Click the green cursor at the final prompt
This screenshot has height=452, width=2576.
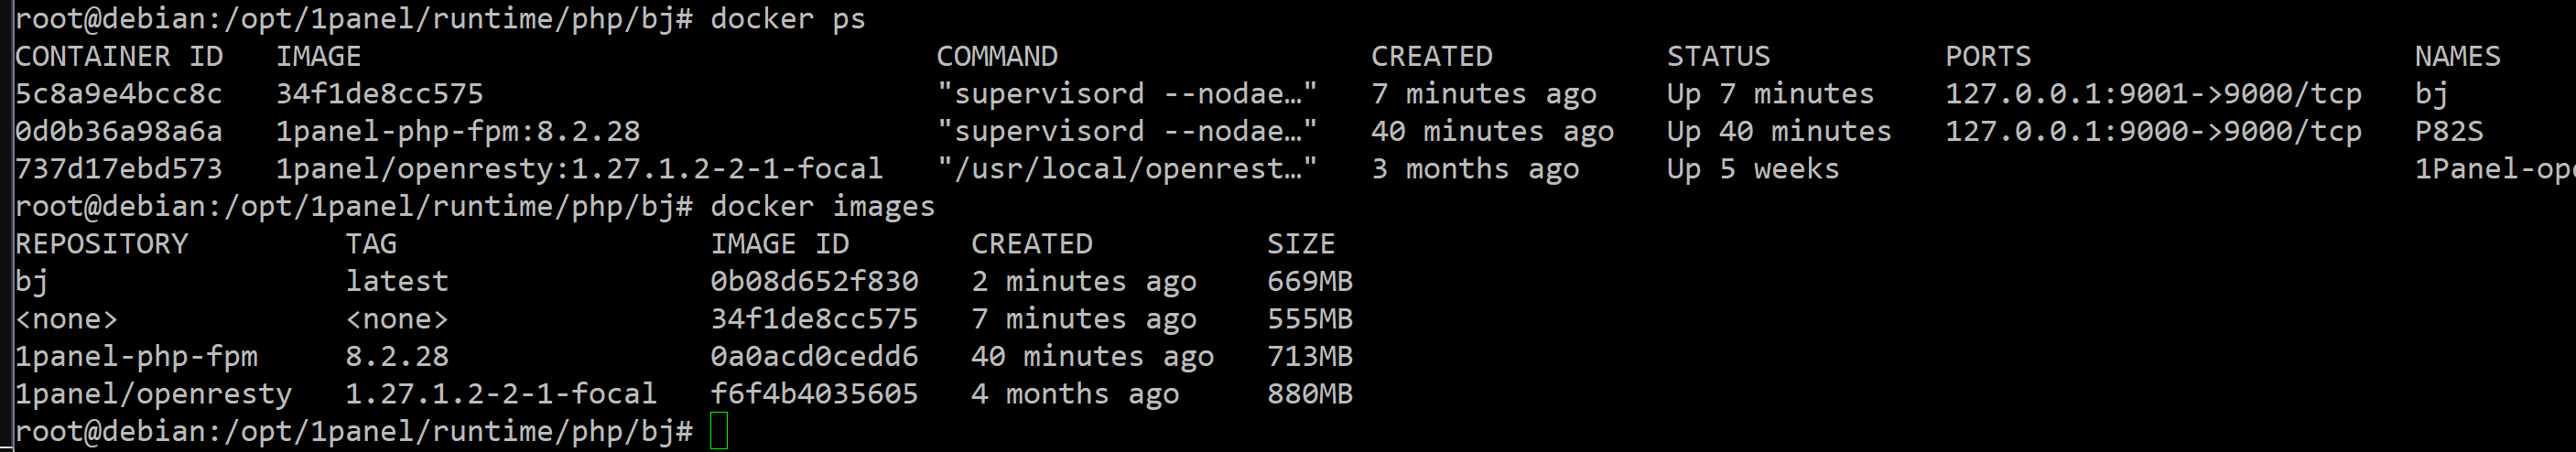coord(719,432)
